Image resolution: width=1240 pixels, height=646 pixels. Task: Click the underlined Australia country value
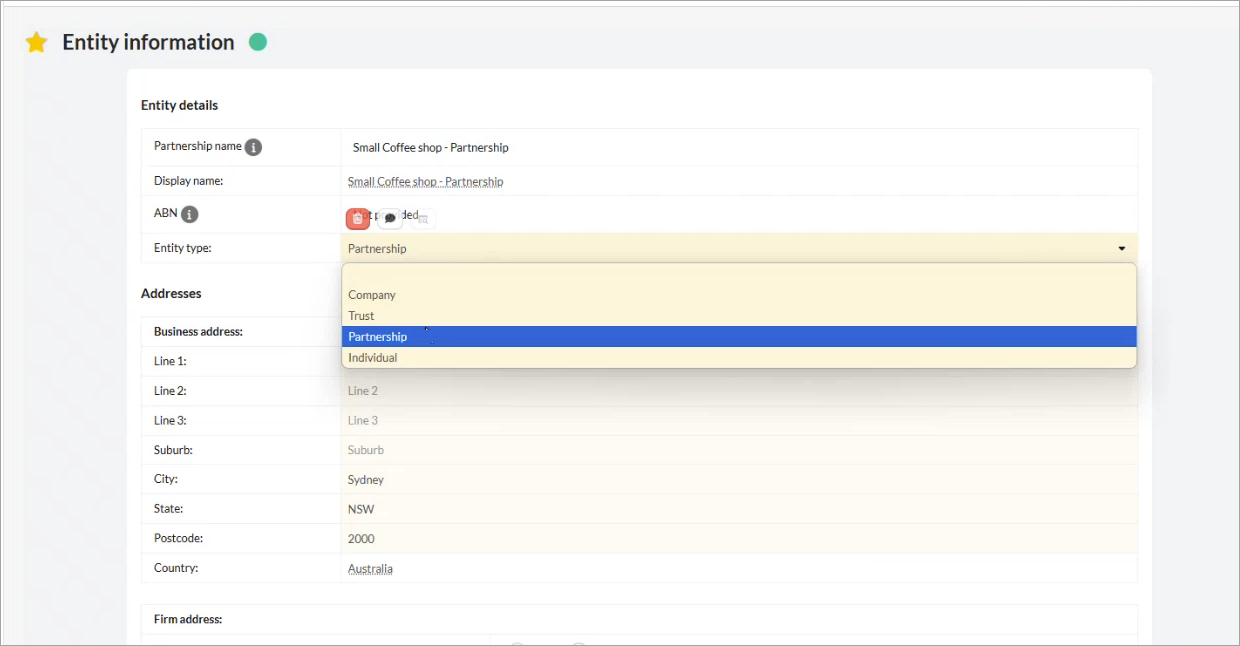pos(370,569)
